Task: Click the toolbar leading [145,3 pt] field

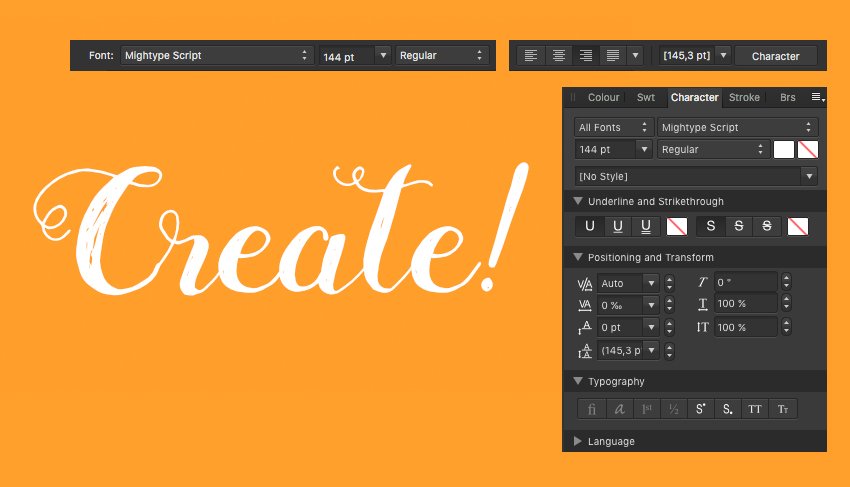Action: pos(686,55)
